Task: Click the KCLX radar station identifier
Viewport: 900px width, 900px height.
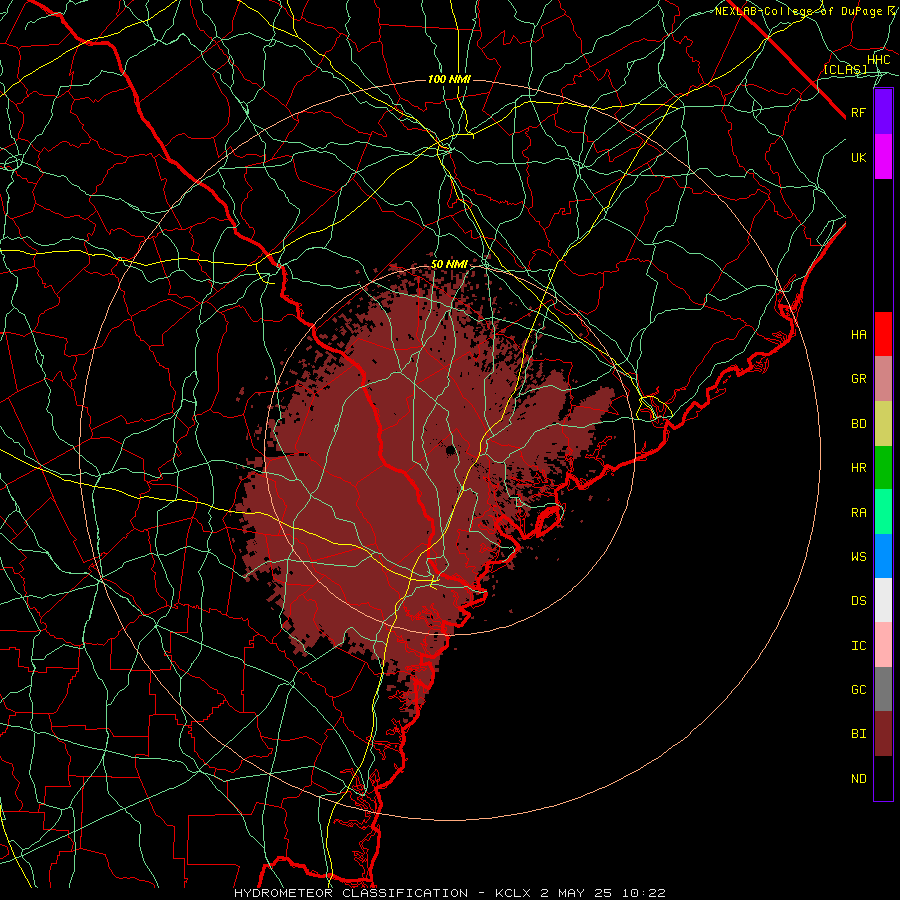Action: click(x=514, y=893)
